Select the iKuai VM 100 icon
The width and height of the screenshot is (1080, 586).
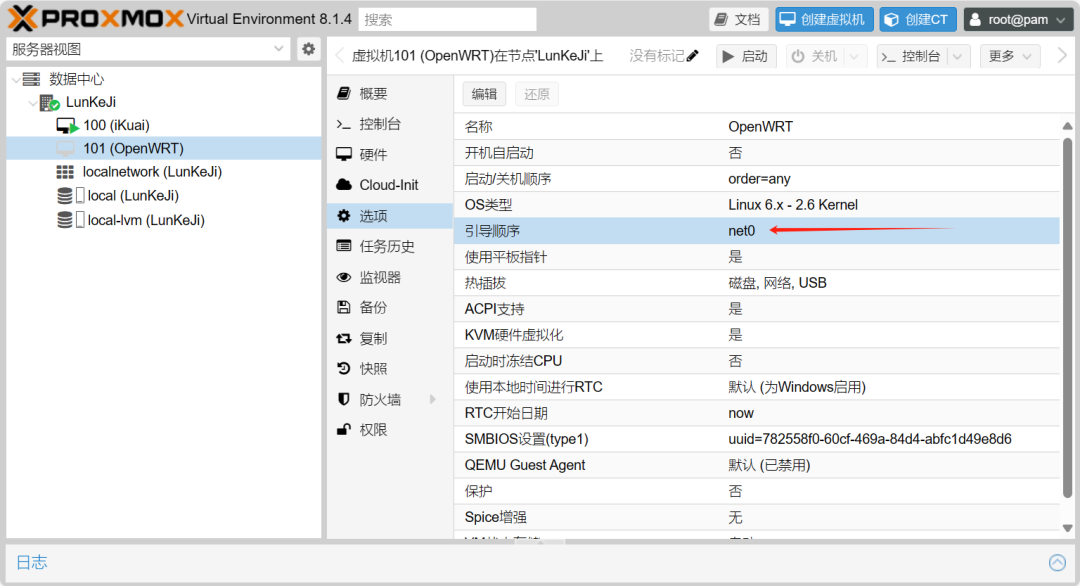click(x=67, y=125)
